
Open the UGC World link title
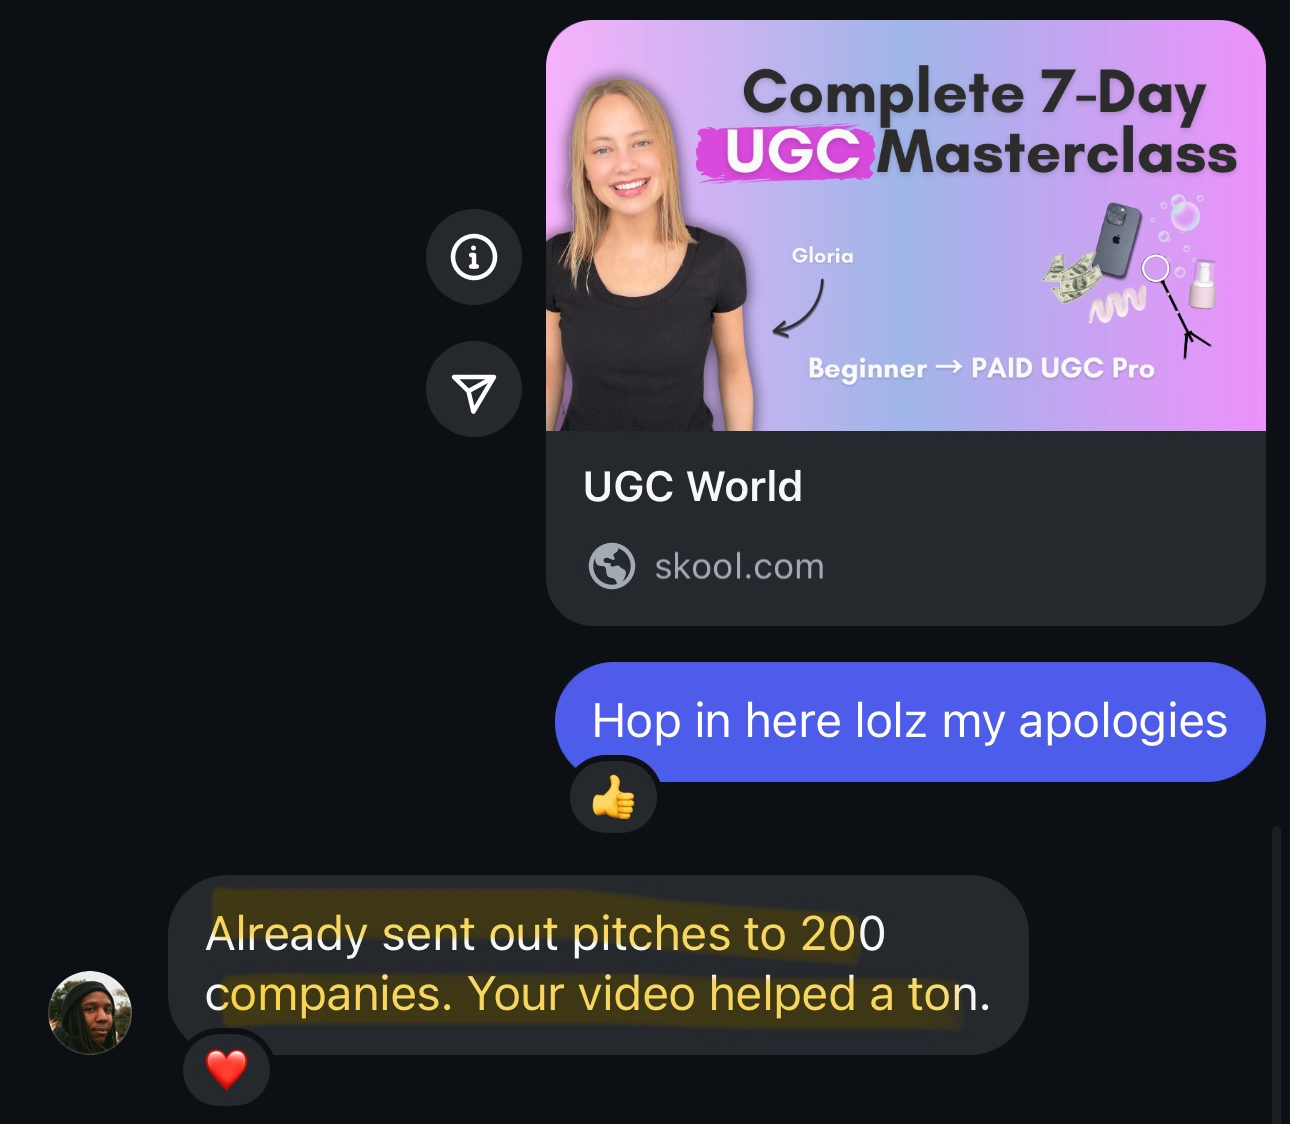[x=693, y=487]
